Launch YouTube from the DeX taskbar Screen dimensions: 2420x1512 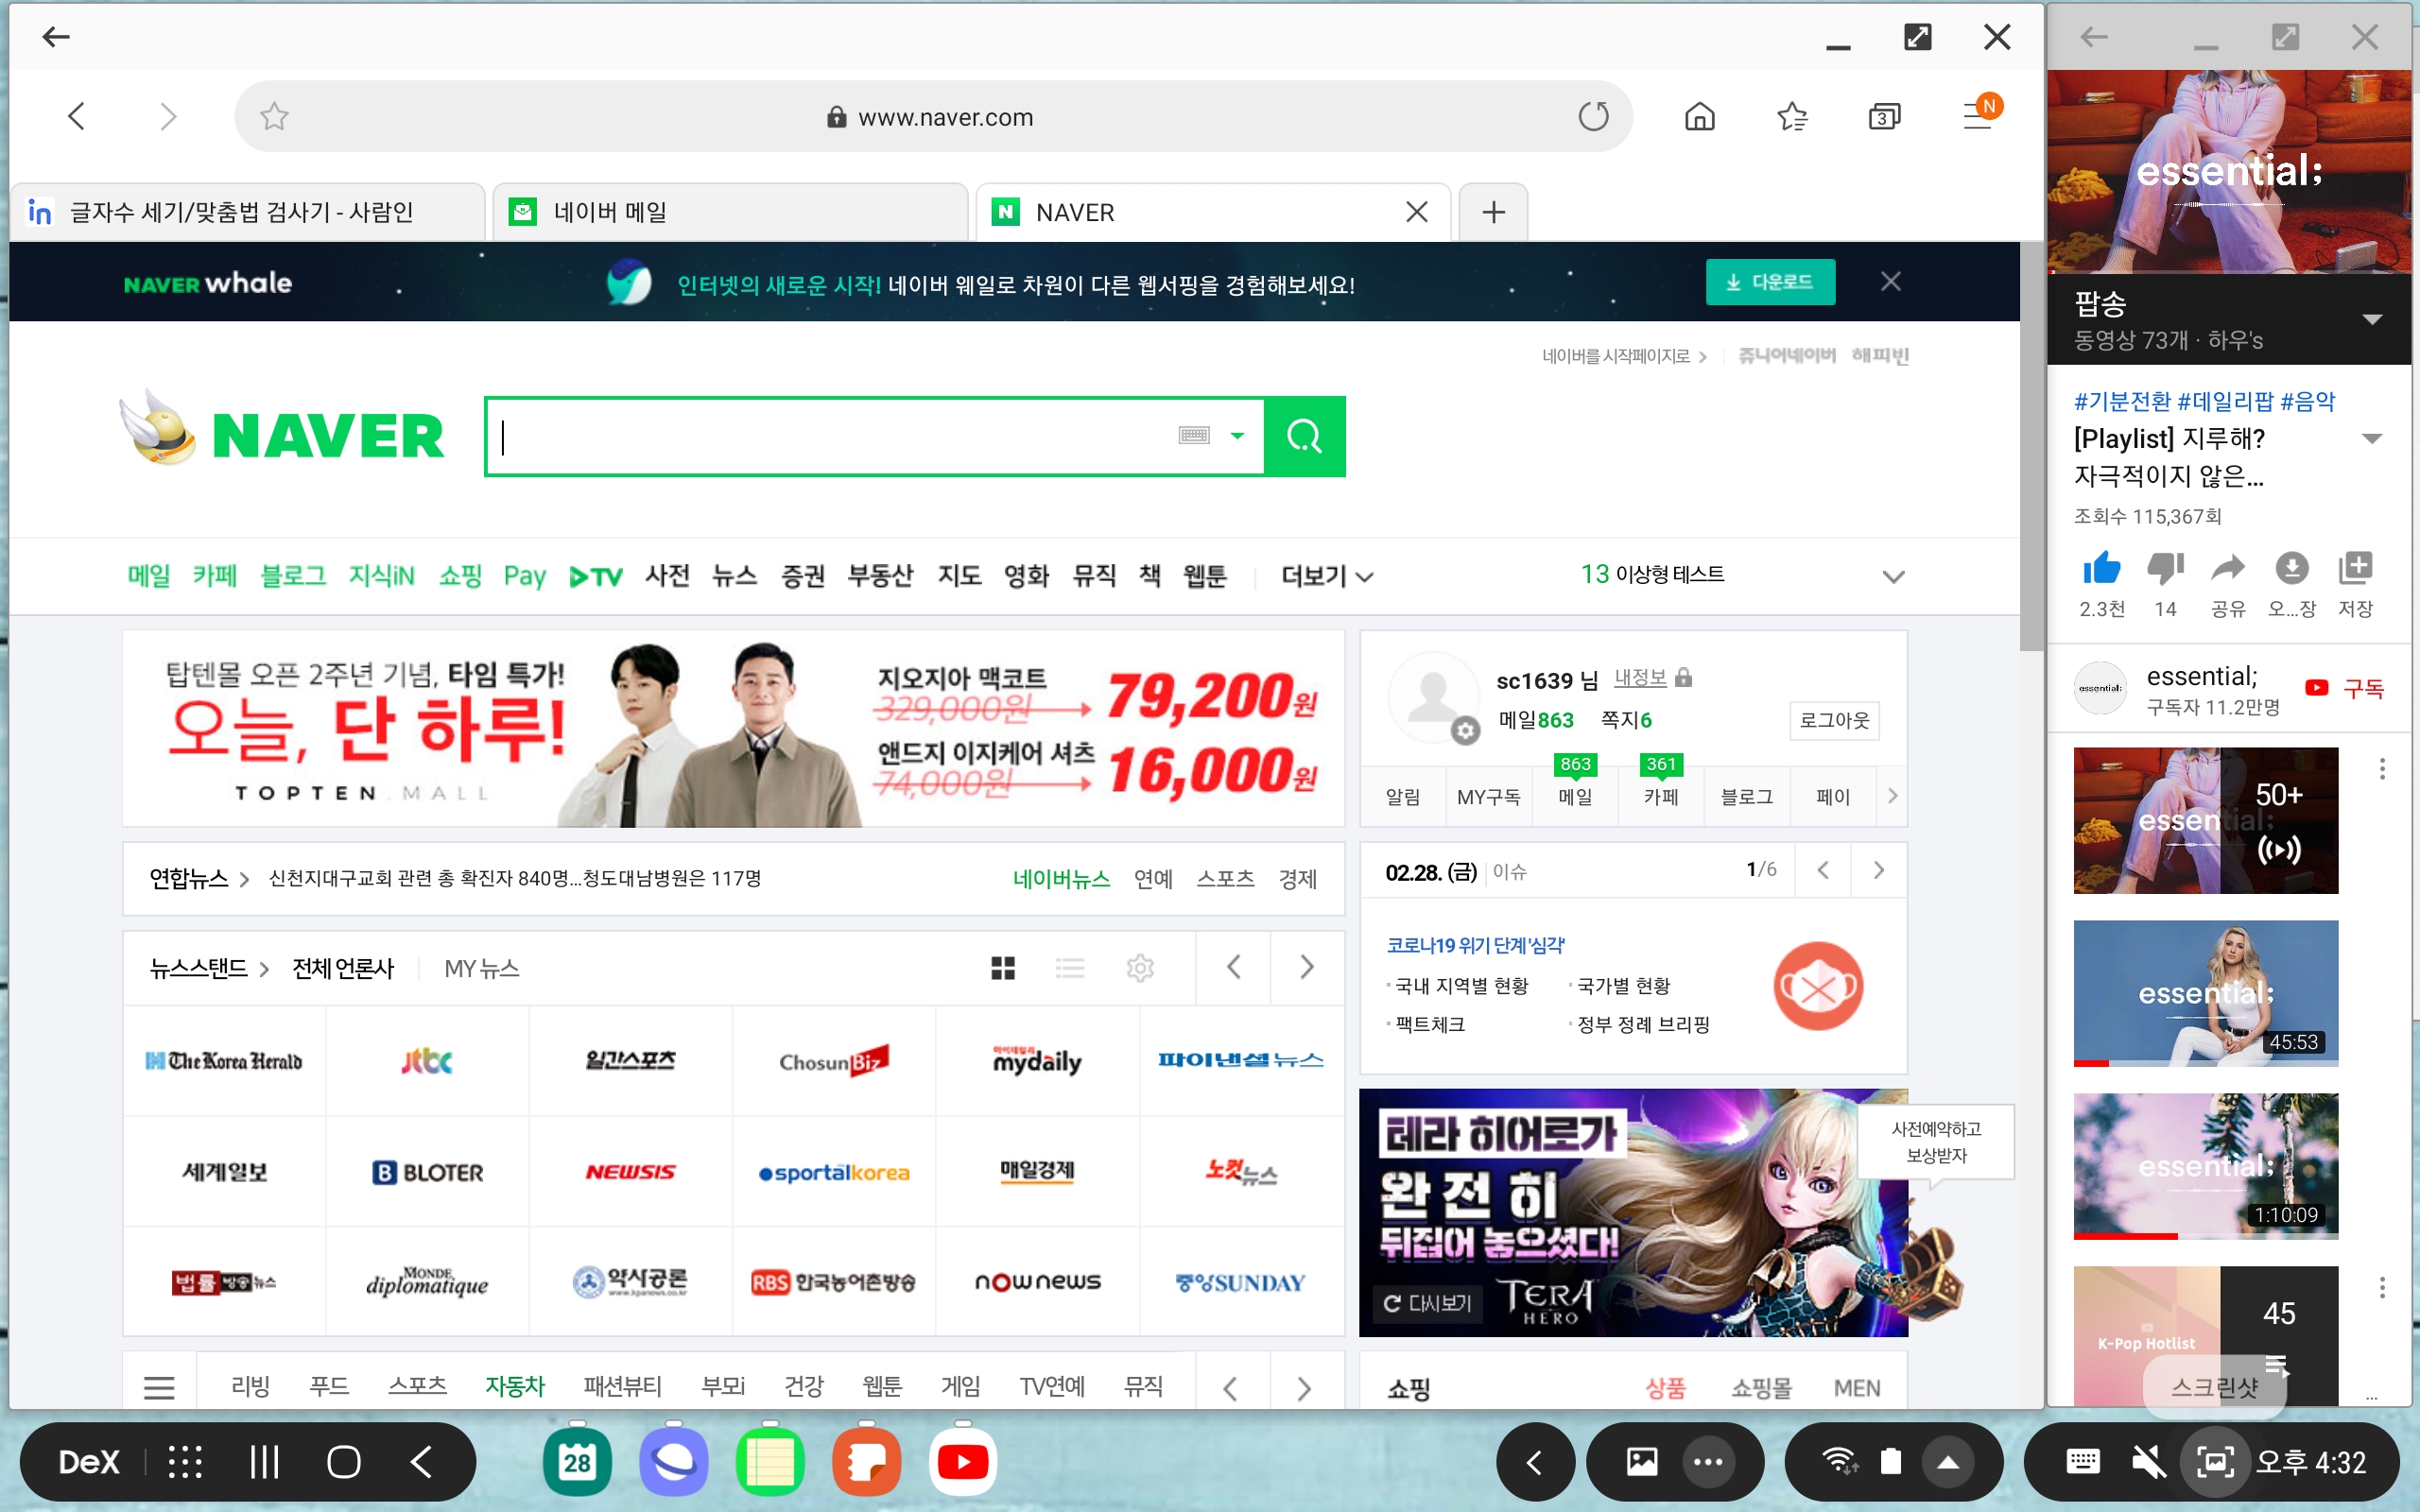click(961, 1462)
